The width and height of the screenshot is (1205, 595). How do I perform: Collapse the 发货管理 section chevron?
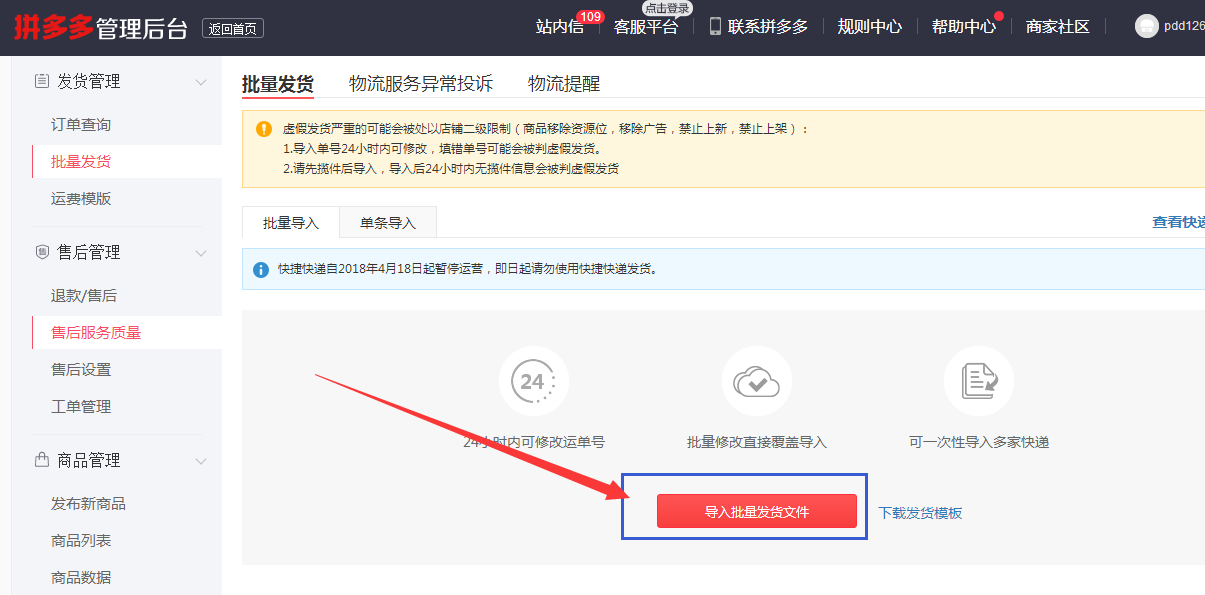tap(201, 82)
